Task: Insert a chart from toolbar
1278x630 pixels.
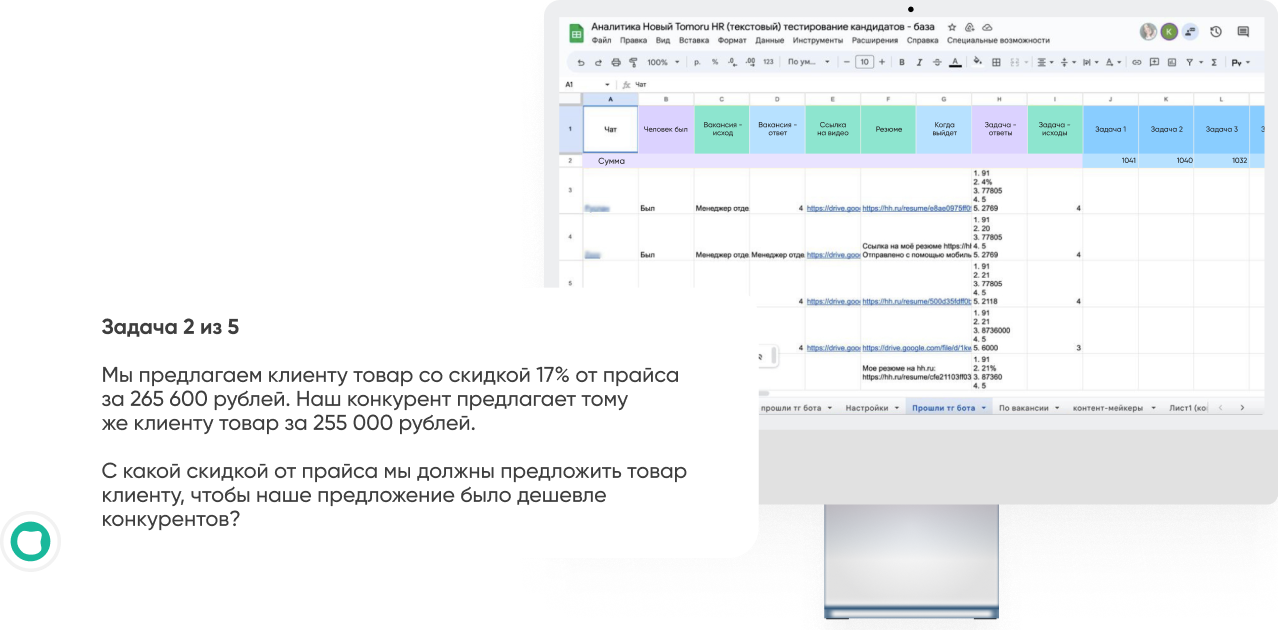Action: coord(1172,62)
